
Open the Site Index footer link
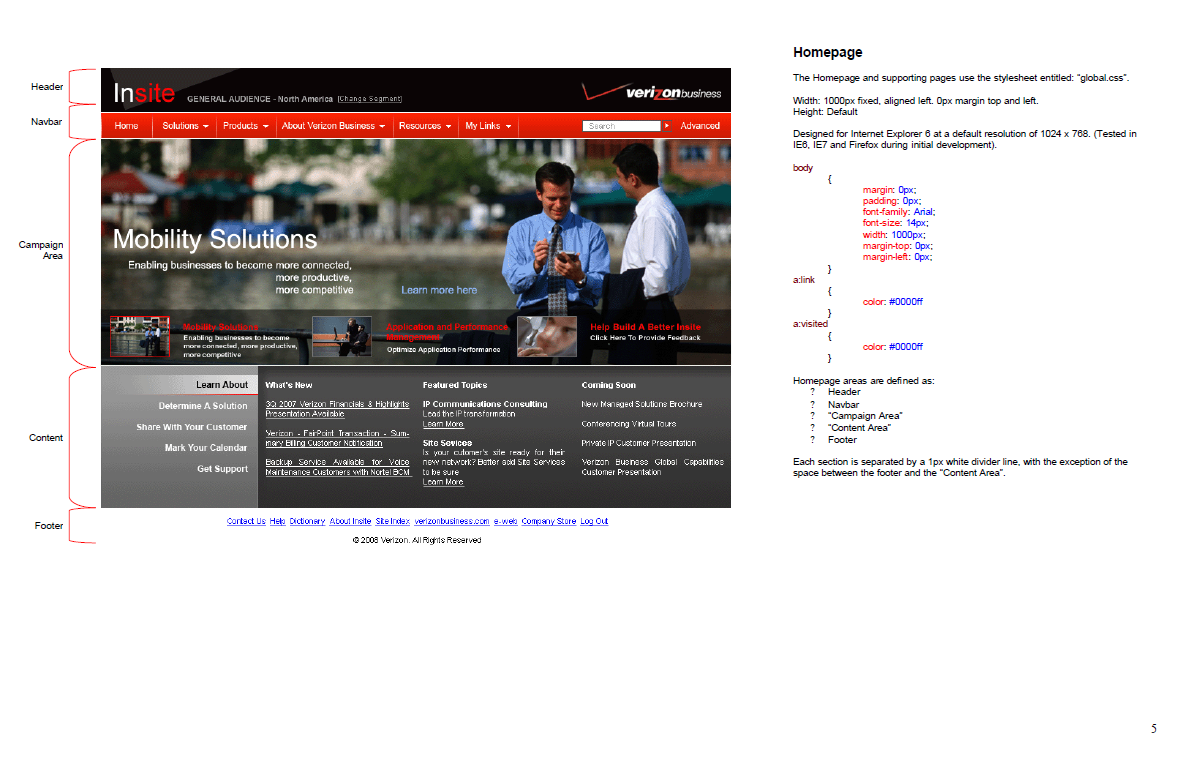(393, 522)
